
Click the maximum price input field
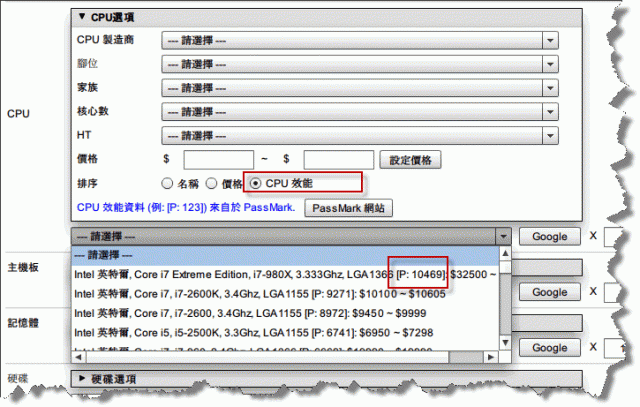(338, 160)
